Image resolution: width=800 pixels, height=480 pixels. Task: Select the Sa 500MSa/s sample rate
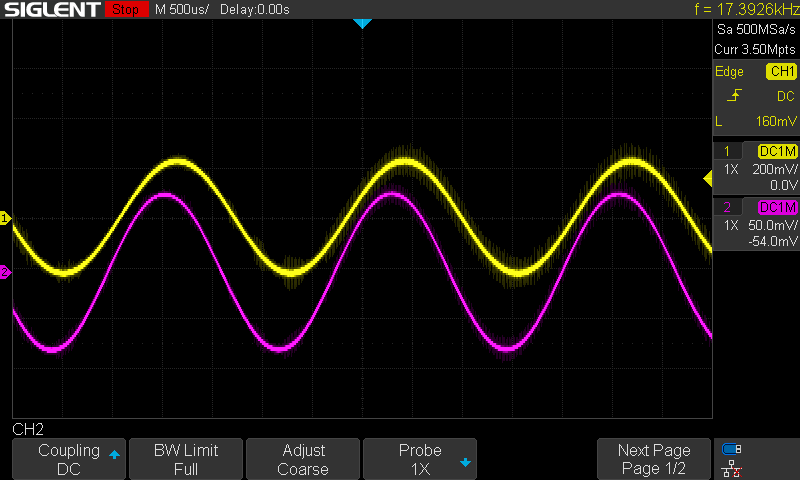click(756, 30)
